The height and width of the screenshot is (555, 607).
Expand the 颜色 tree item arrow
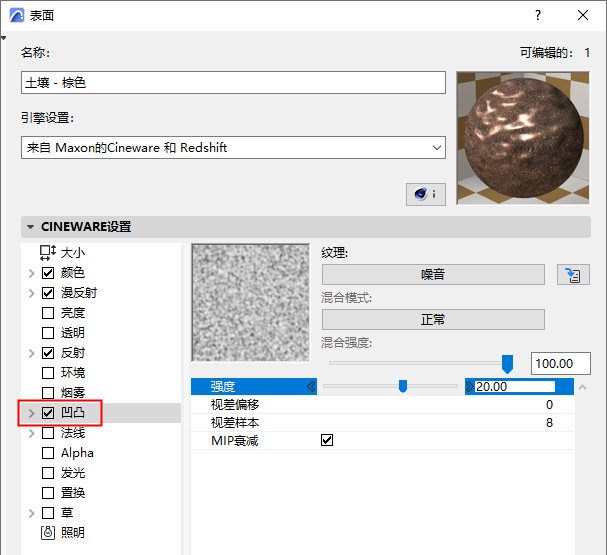(x=32, y=273)
